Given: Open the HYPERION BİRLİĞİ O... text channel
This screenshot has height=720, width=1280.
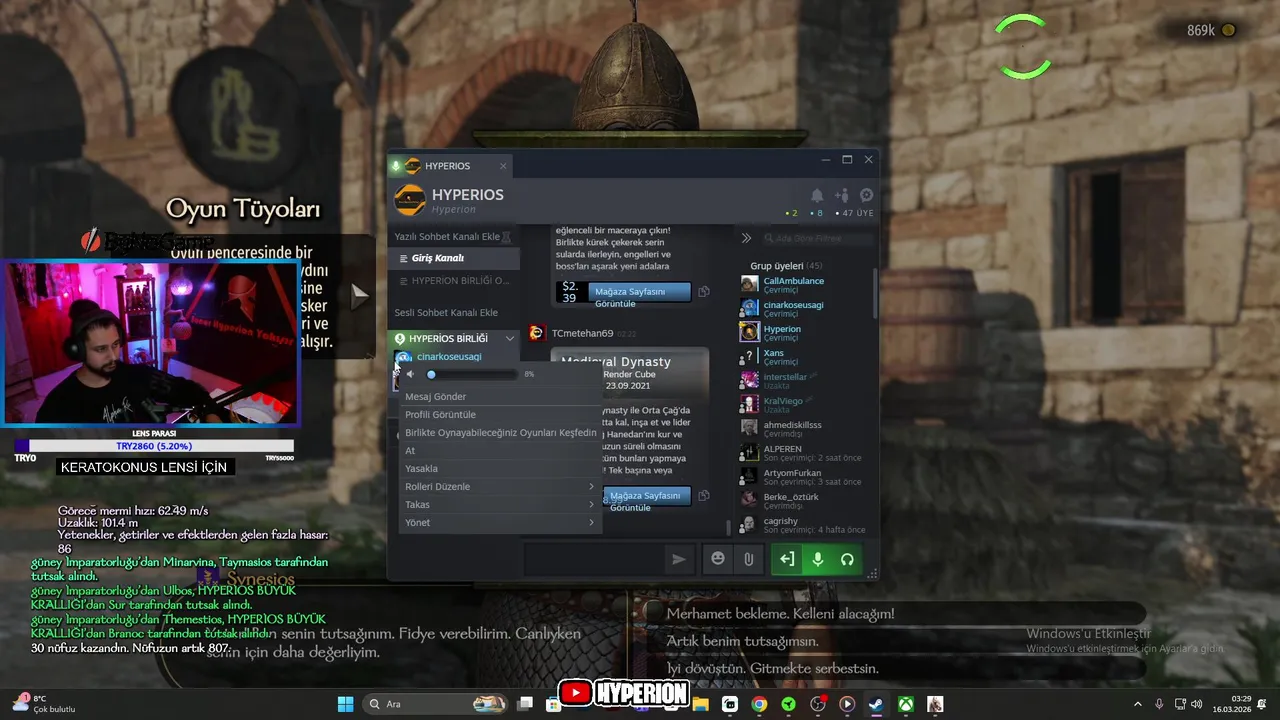Looking at the screenshot, I should 454,281.
